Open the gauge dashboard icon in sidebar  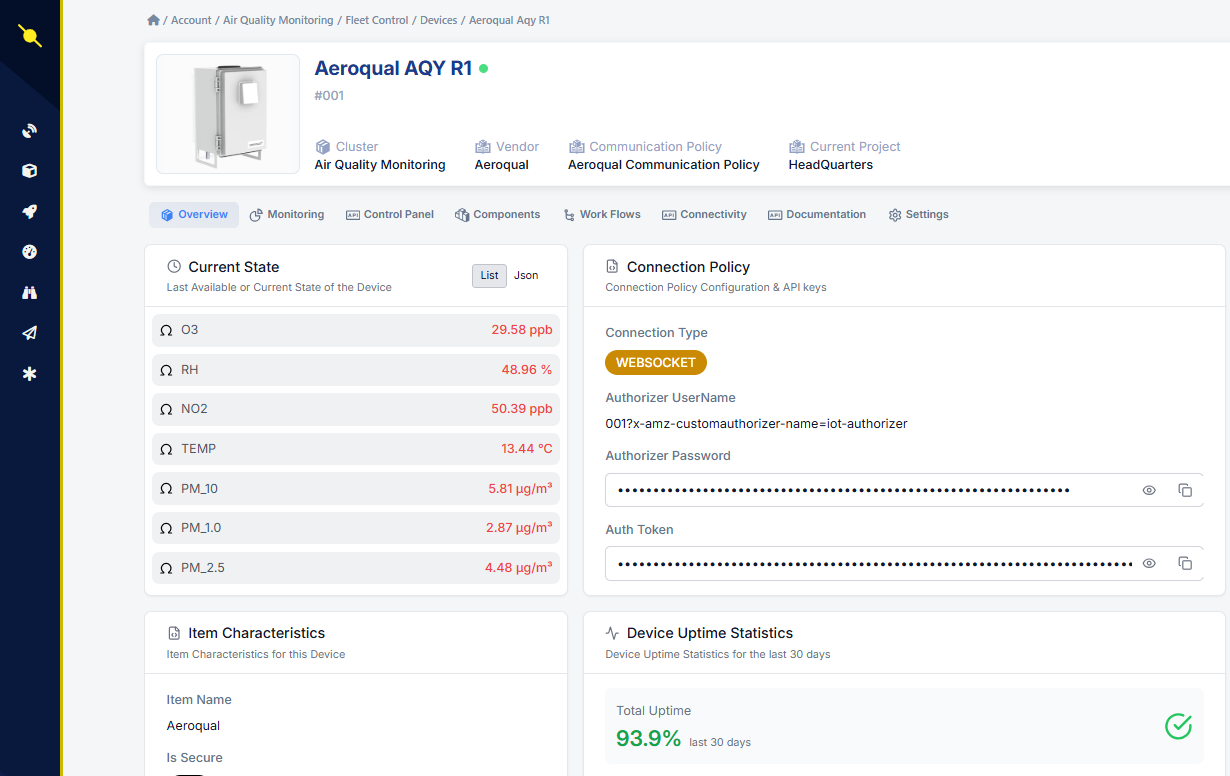[x=29, y=252]
